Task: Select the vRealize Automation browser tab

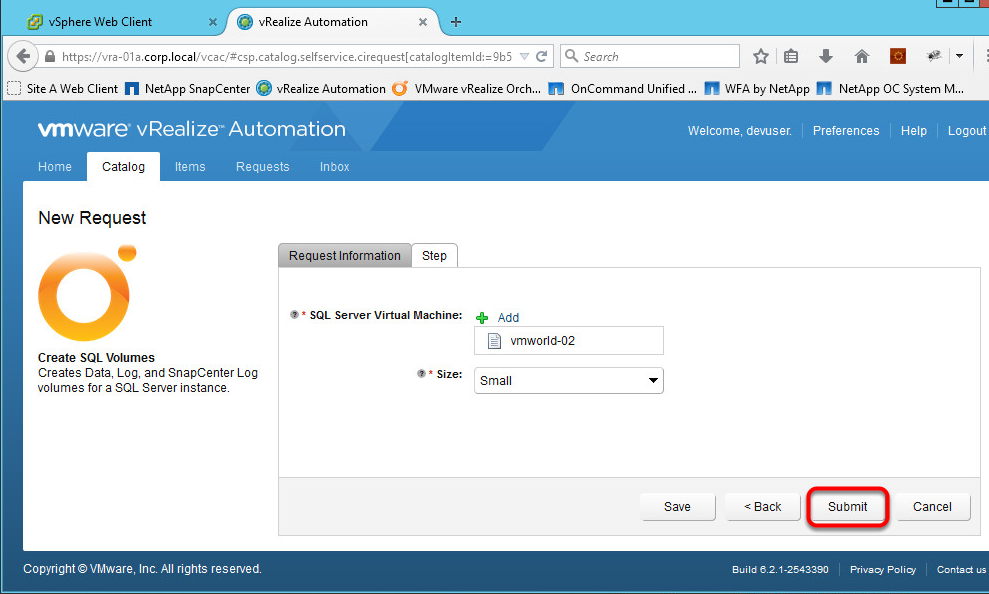Action: coord(332,22)
